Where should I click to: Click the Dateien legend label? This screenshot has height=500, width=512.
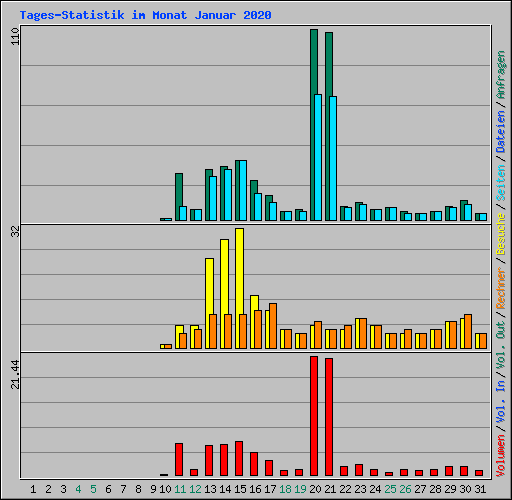tap(501, 132)
